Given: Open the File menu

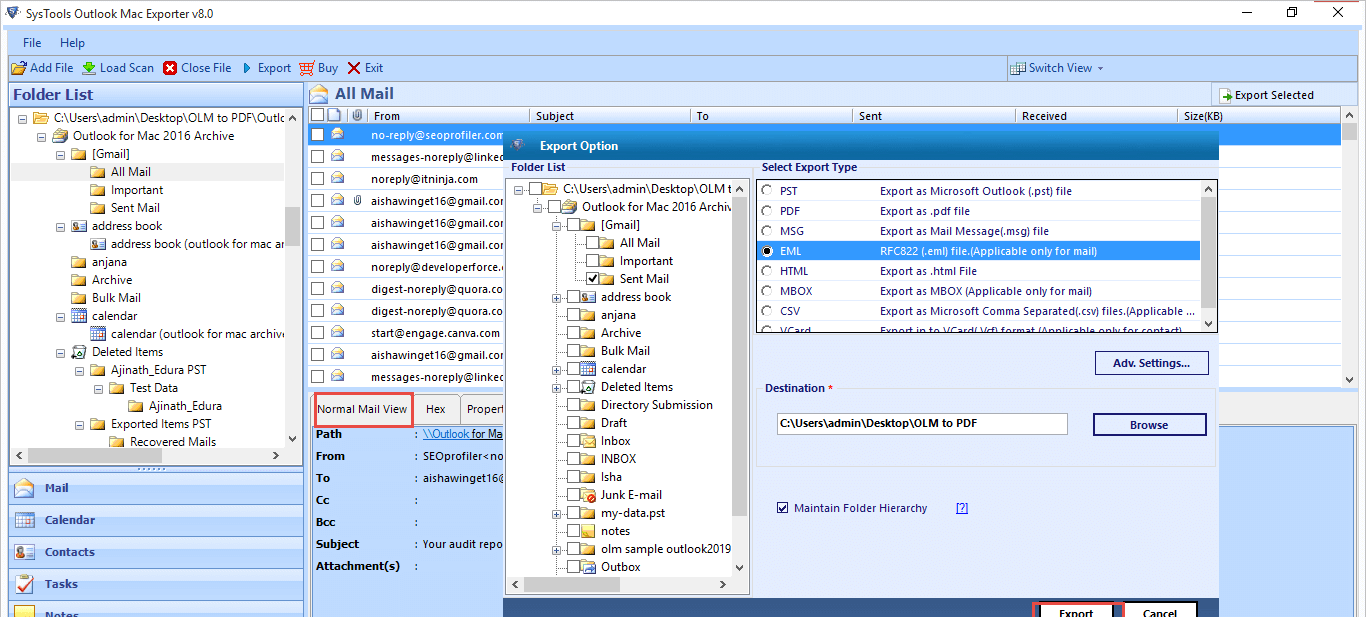Looking at the screenshot, I should (x=32, y=43).
